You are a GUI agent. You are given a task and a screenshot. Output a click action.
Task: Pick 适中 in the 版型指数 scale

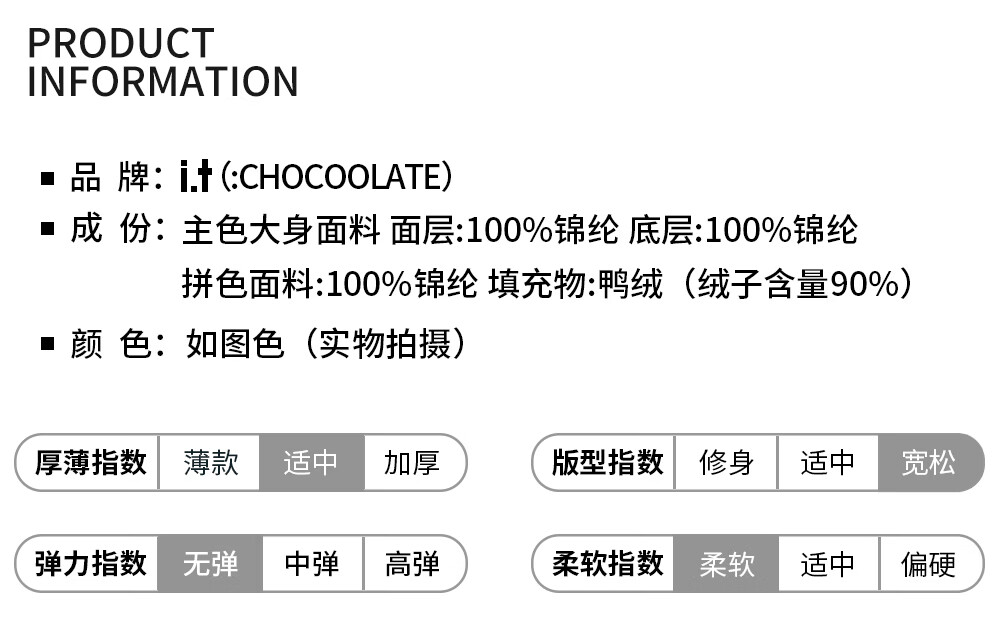tap(828, 463)
